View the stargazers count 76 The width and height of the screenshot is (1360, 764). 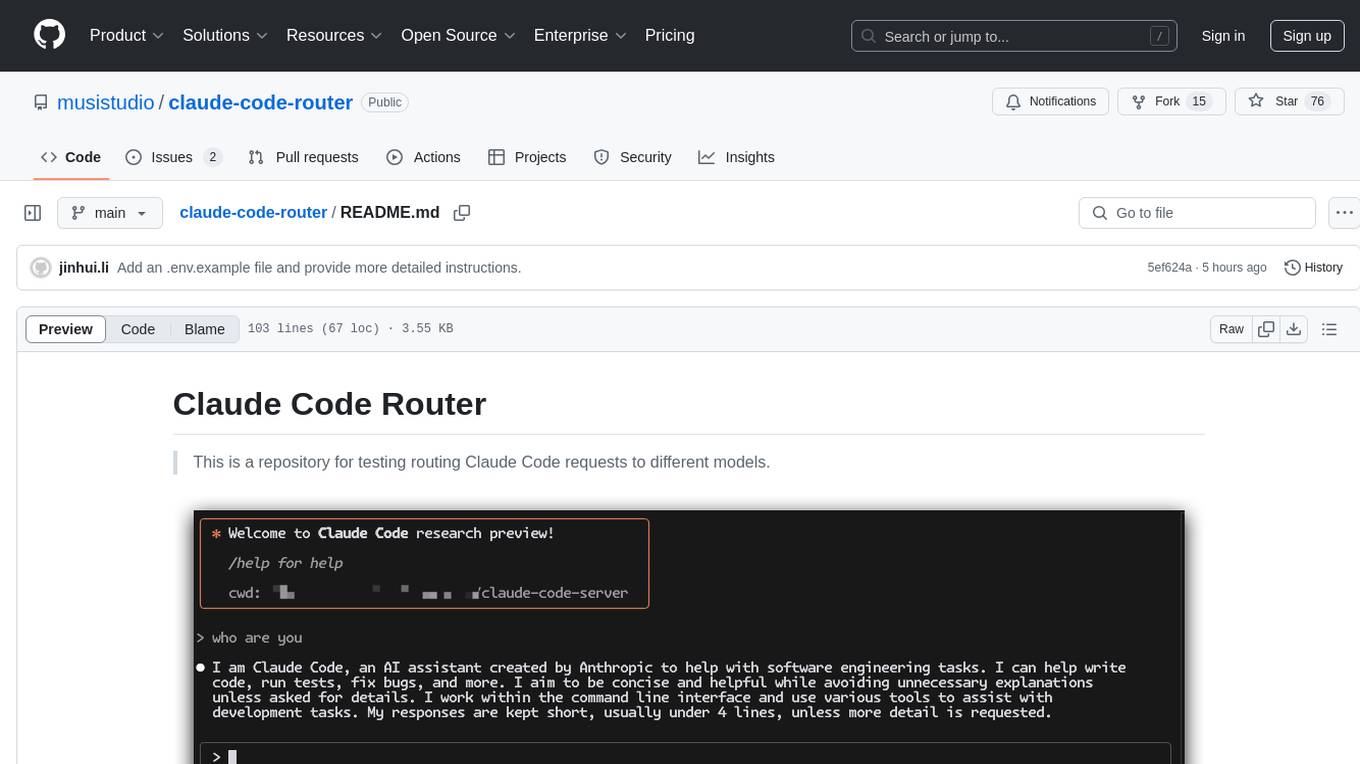pyautogui.click(x=1317, y=102)
